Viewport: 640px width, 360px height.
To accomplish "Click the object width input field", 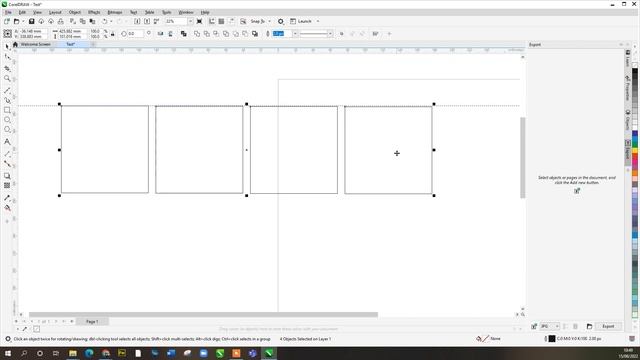I will click(x=73, y=31).
